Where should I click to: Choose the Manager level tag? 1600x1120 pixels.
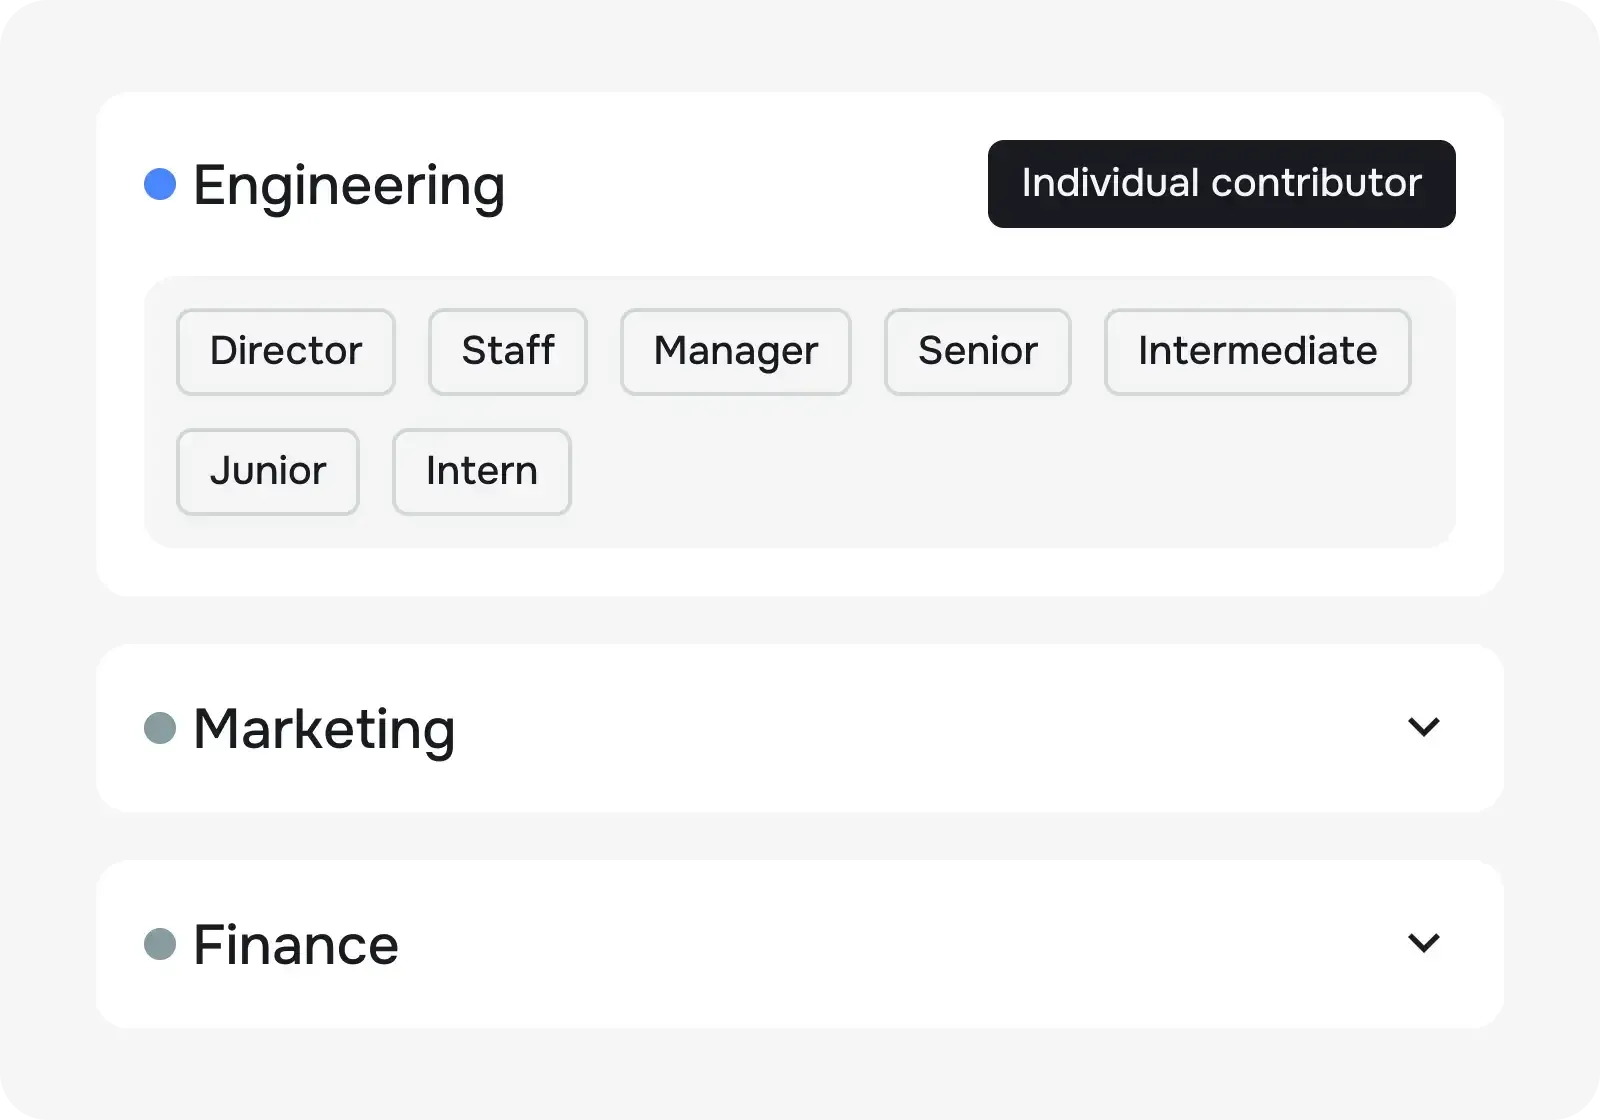point(735,351)
